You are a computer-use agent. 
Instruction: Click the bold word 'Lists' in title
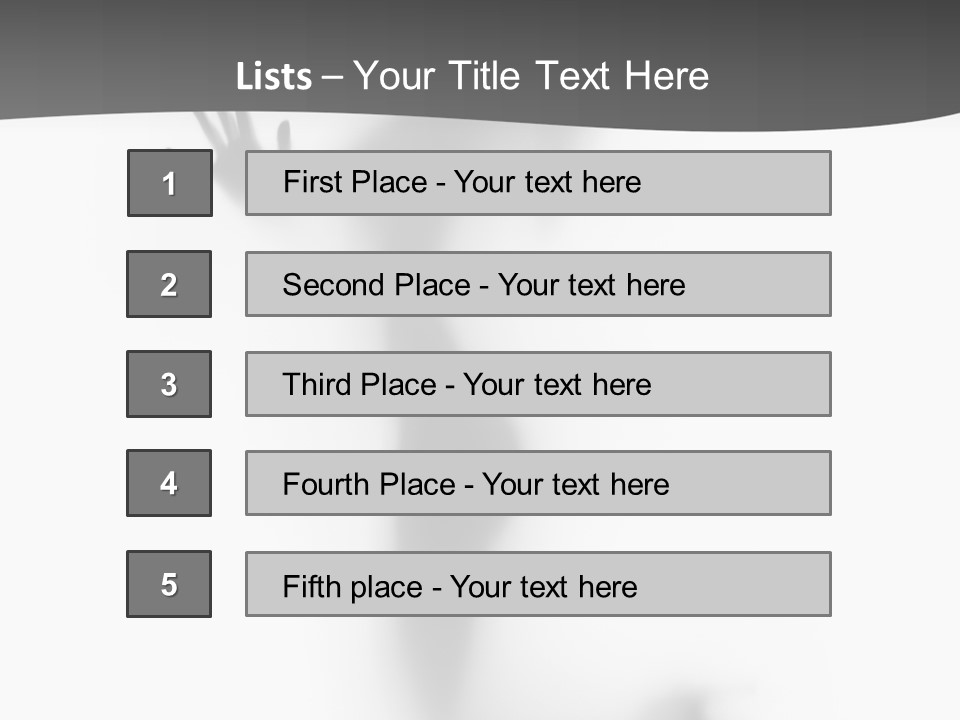273,77
